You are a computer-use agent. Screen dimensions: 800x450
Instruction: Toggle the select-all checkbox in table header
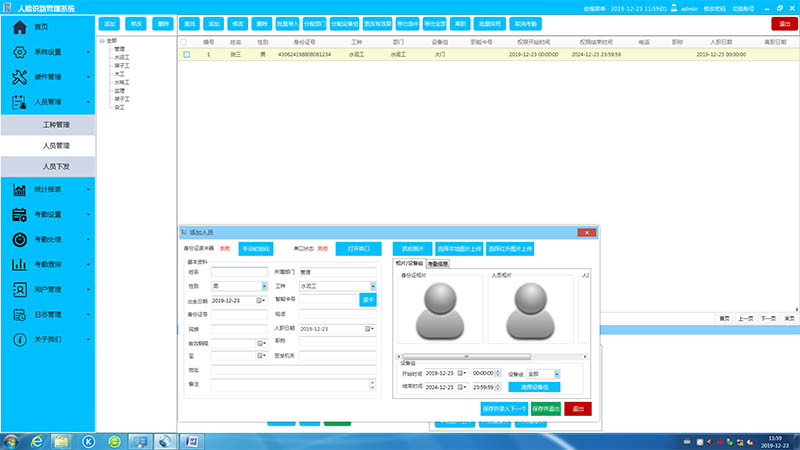pyautogui.click(x=184, y=42)
